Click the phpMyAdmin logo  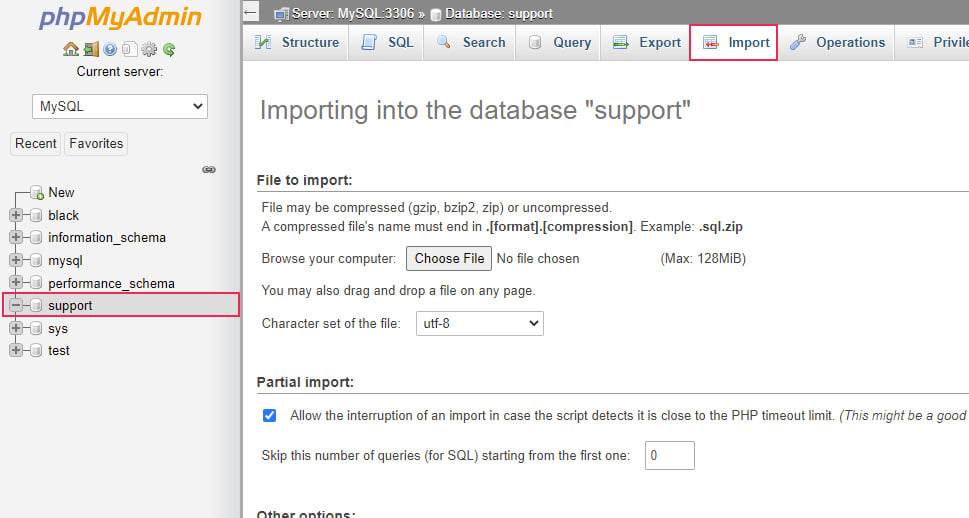click(x=120, y=17)
